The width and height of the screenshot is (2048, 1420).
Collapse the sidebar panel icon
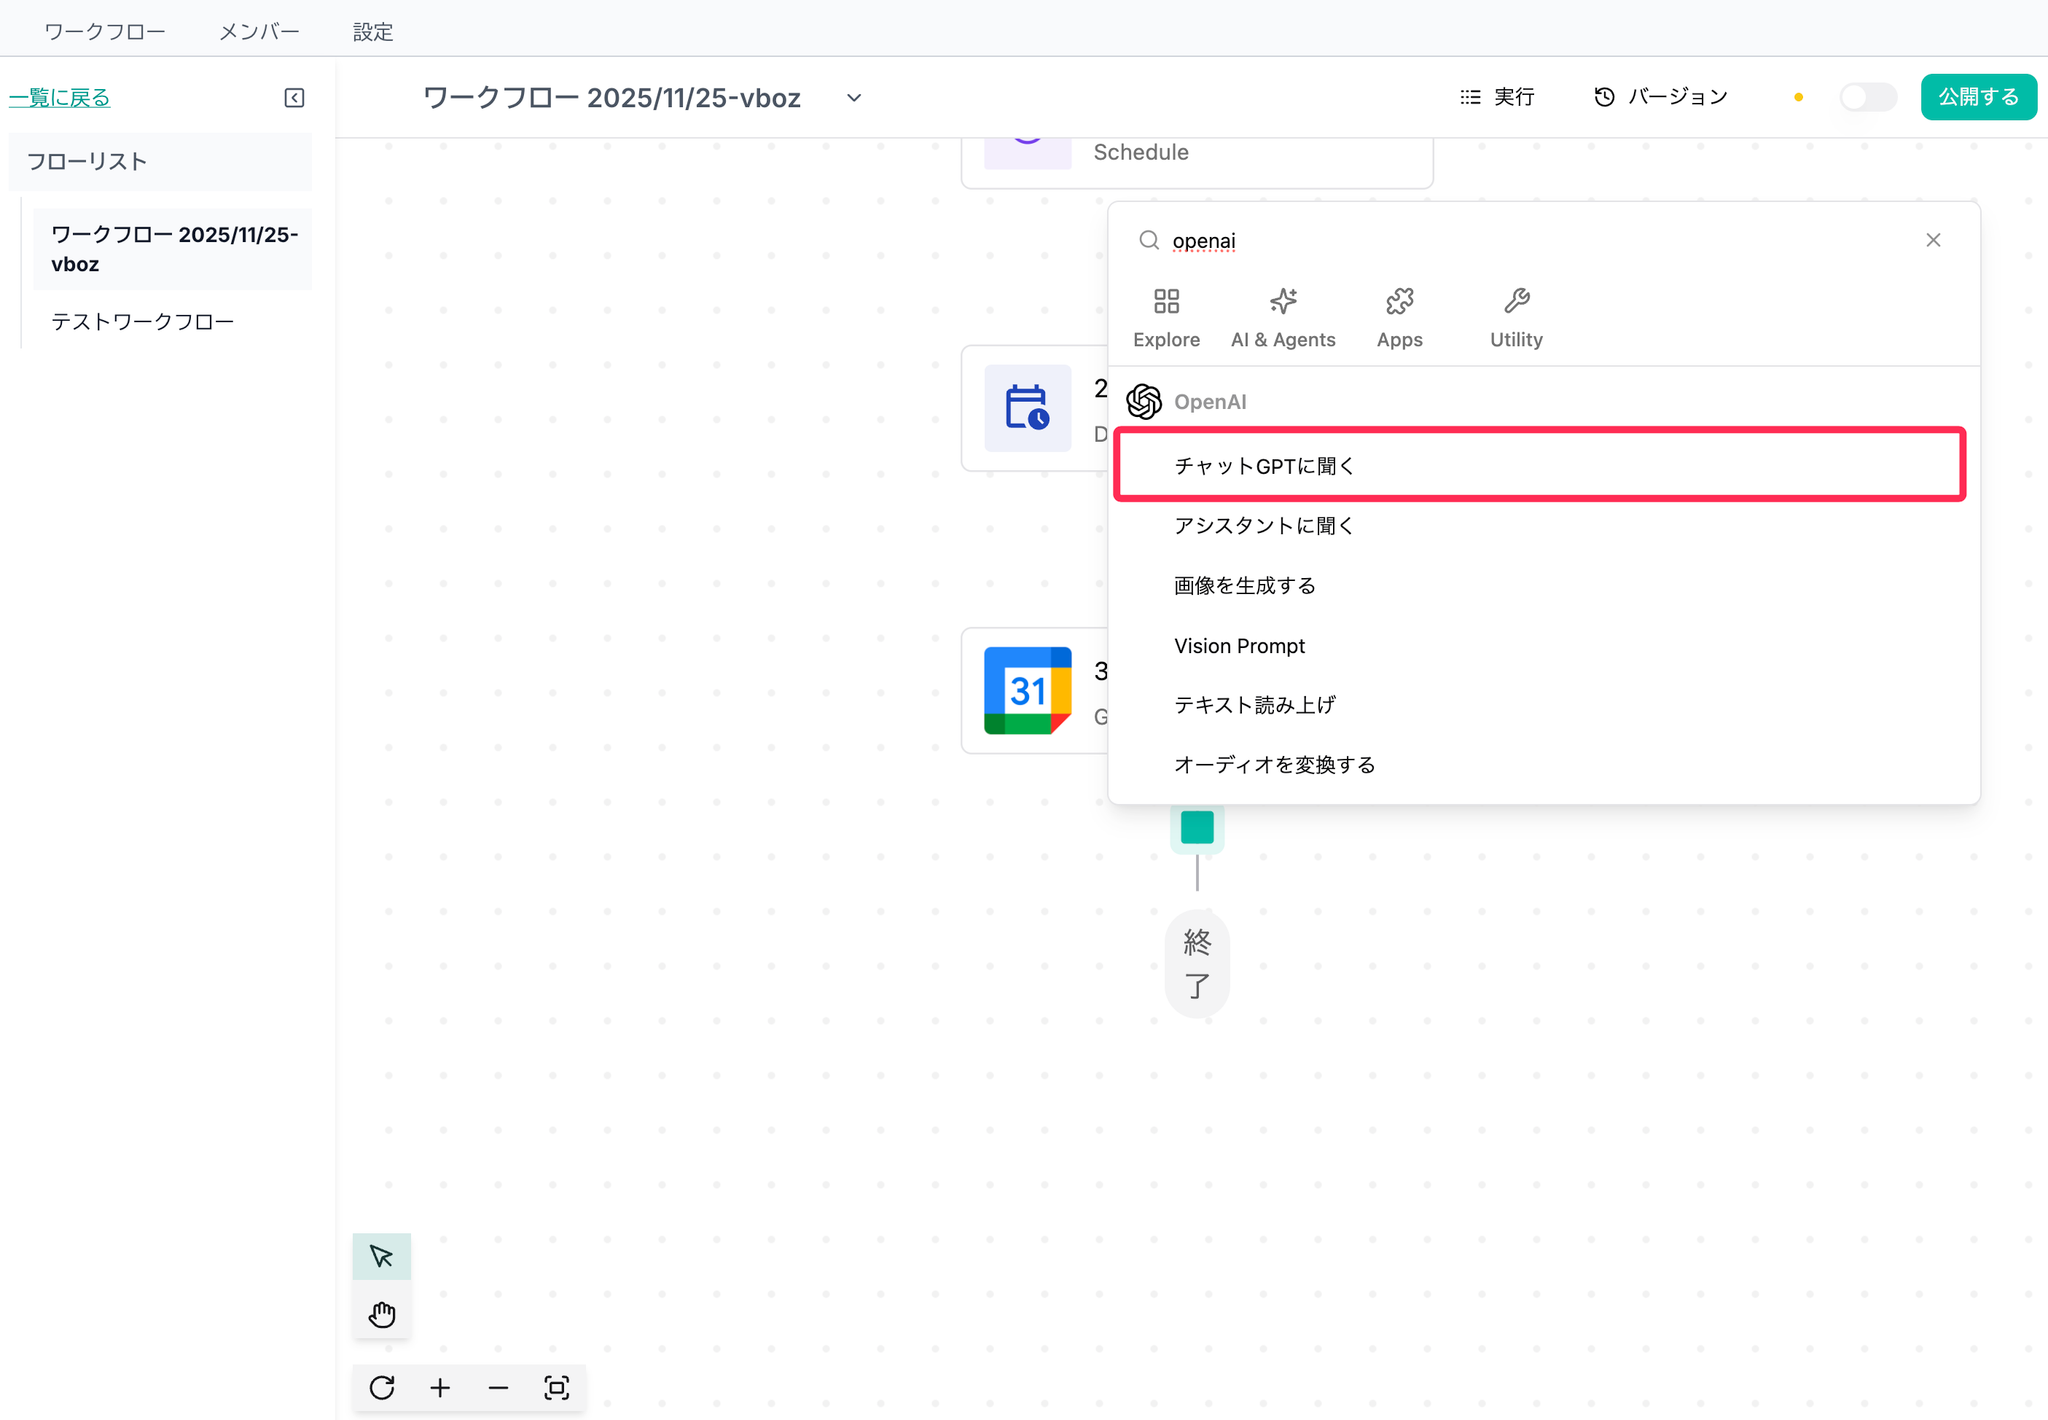[x=294, y=98]
